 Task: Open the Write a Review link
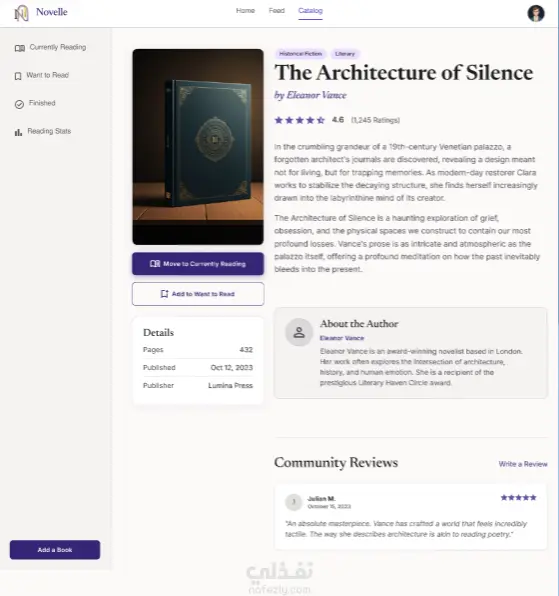point(523,464)
